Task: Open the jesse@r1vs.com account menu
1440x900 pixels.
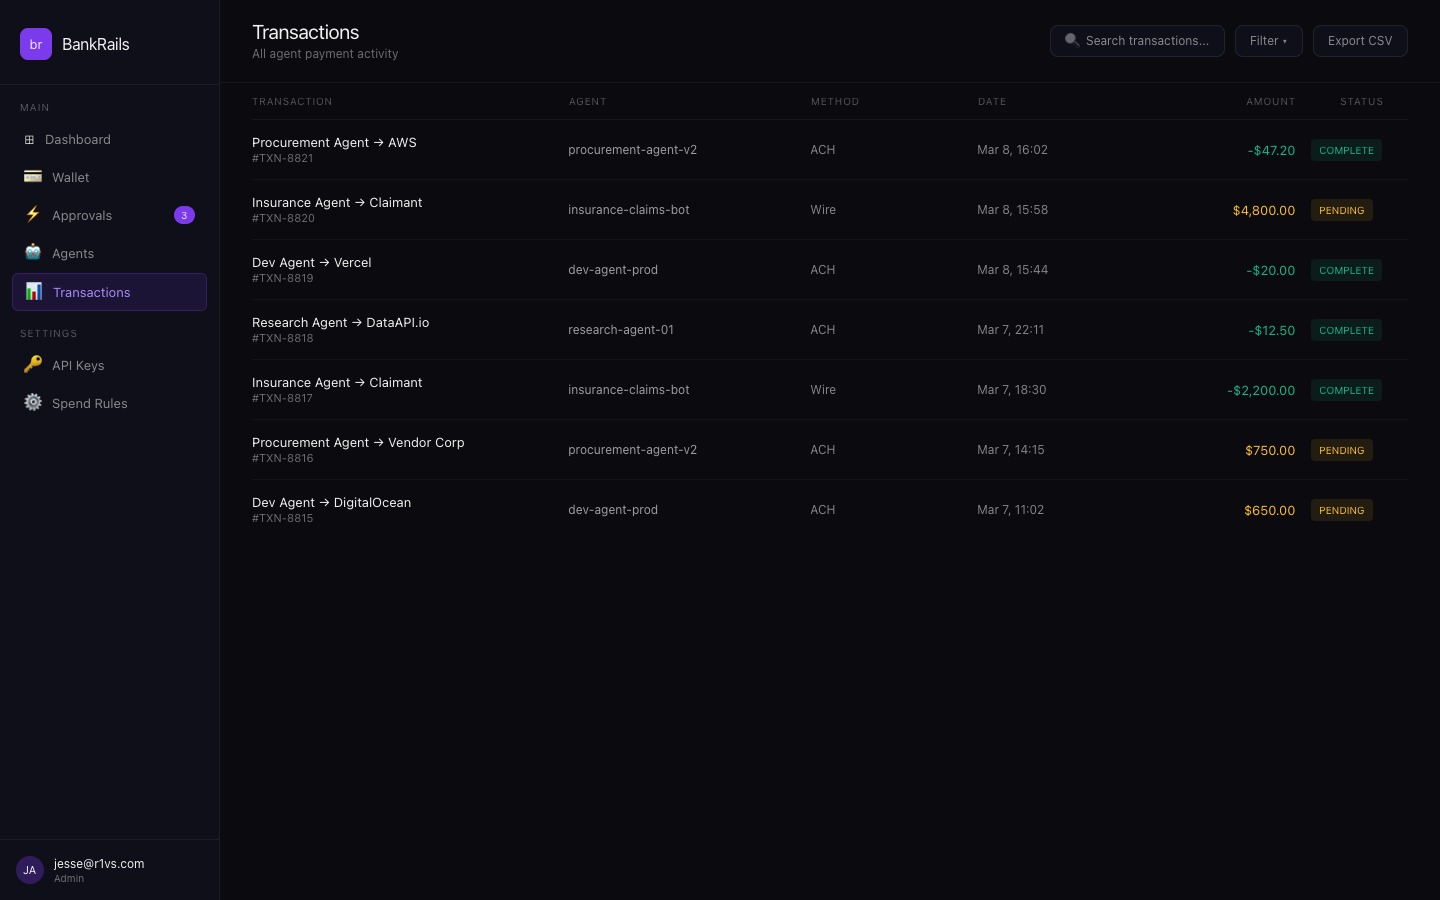Action: point(99,864)
